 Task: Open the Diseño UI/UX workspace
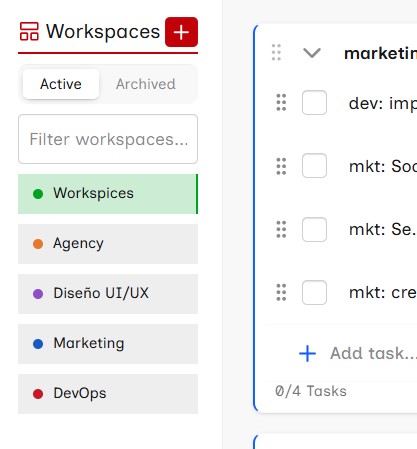click(108, 294)
